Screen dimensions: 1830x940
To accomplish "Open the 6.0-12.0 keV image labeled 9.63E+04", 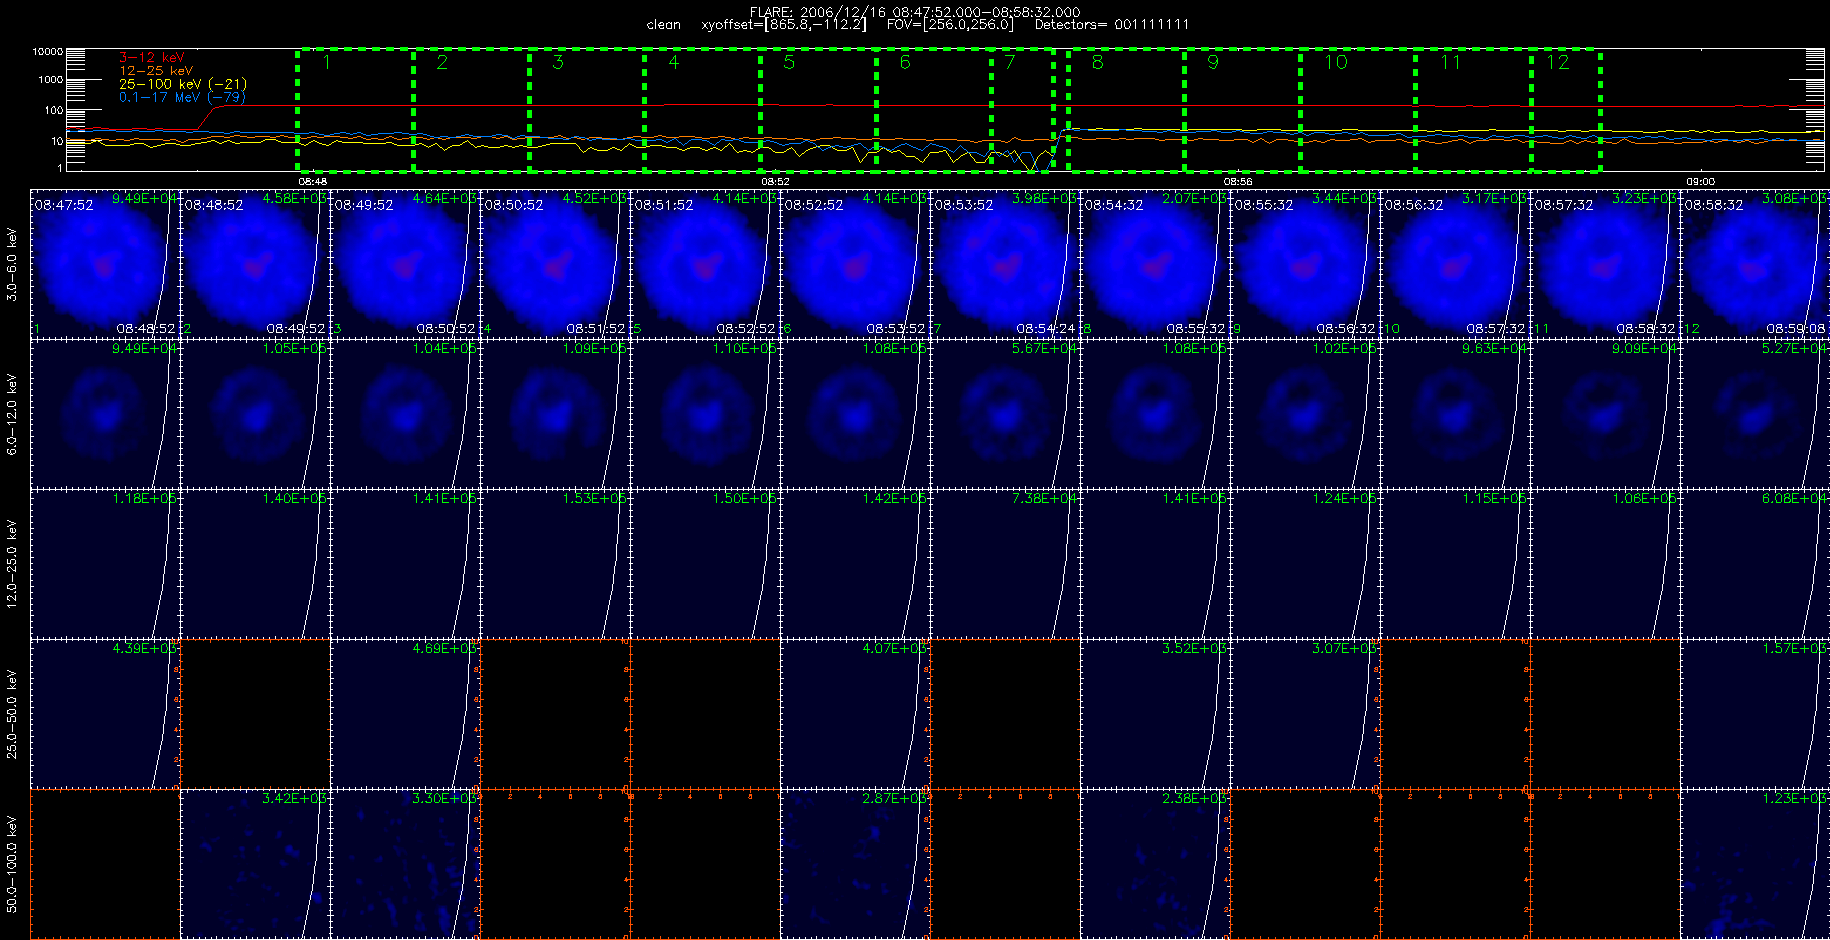I will point(1455,413).
